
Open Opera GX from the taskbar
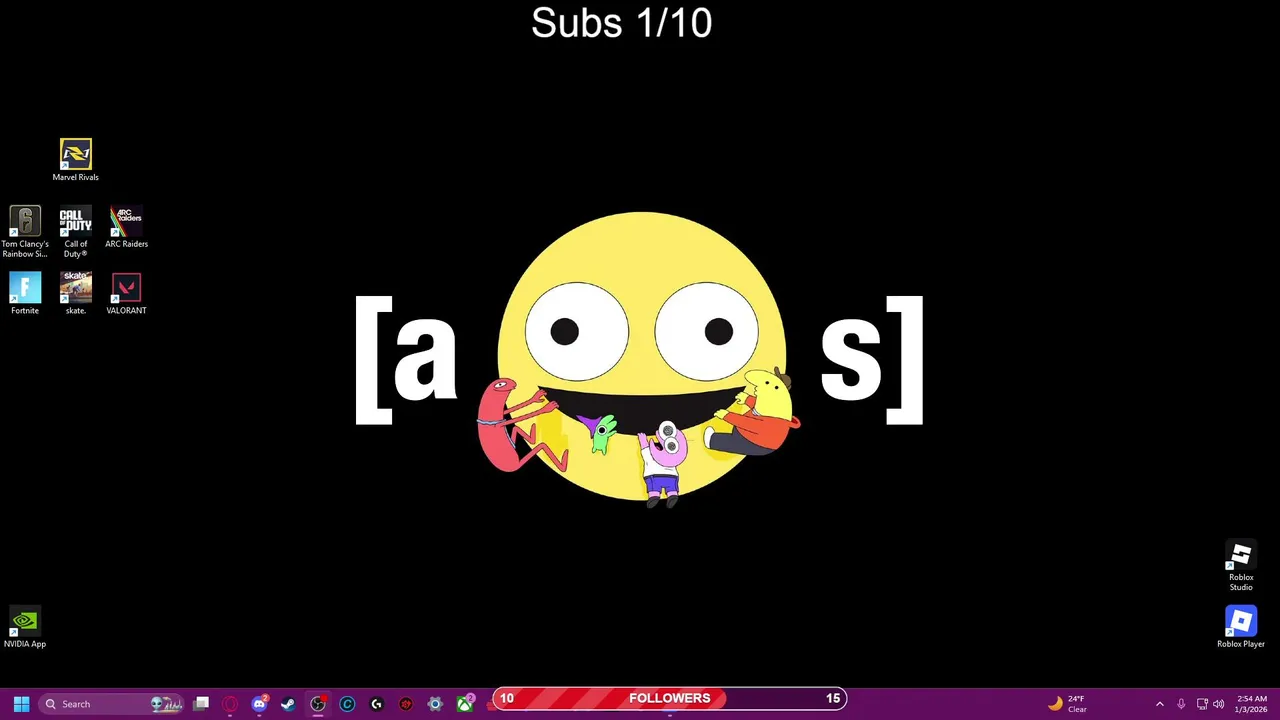(230, 704)
